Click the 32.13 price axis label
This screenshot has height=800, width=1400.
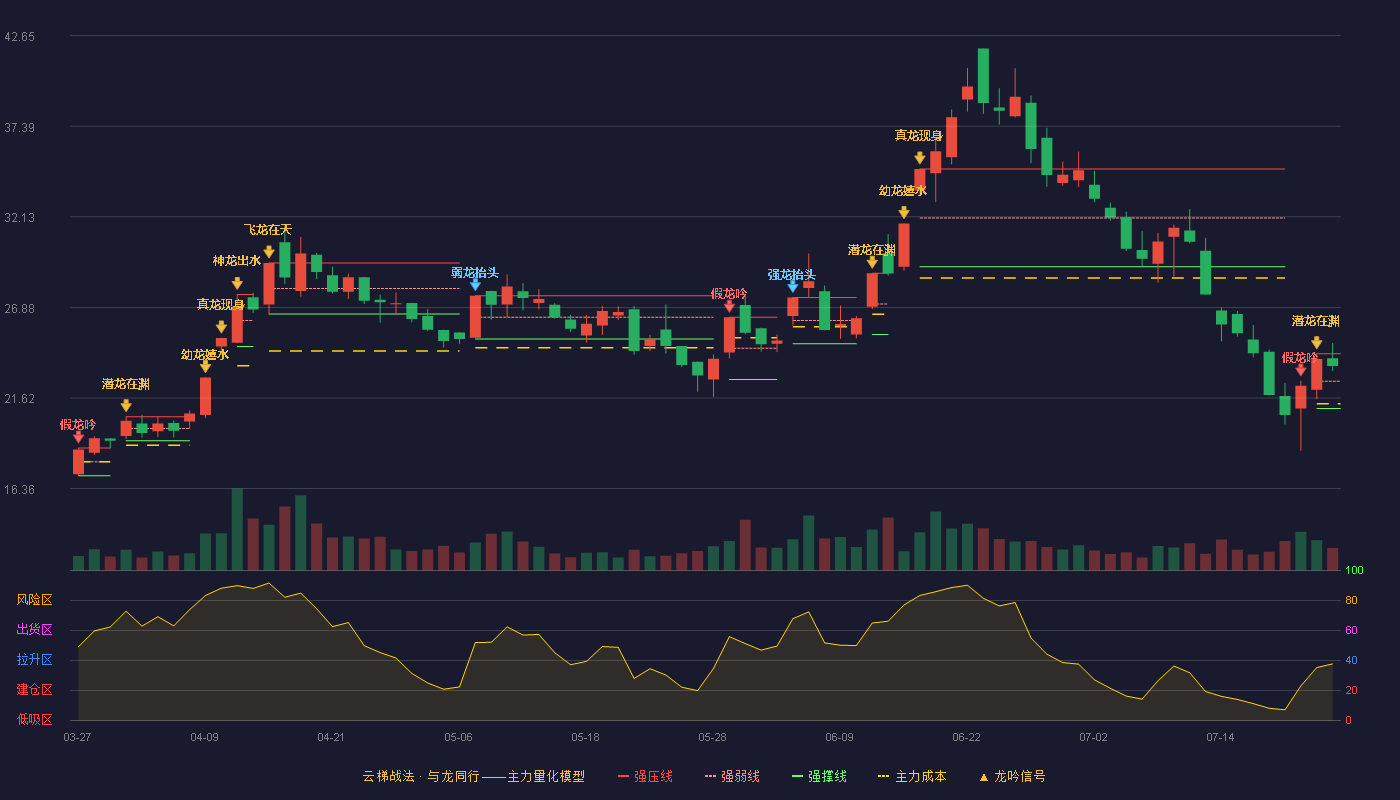19,217
